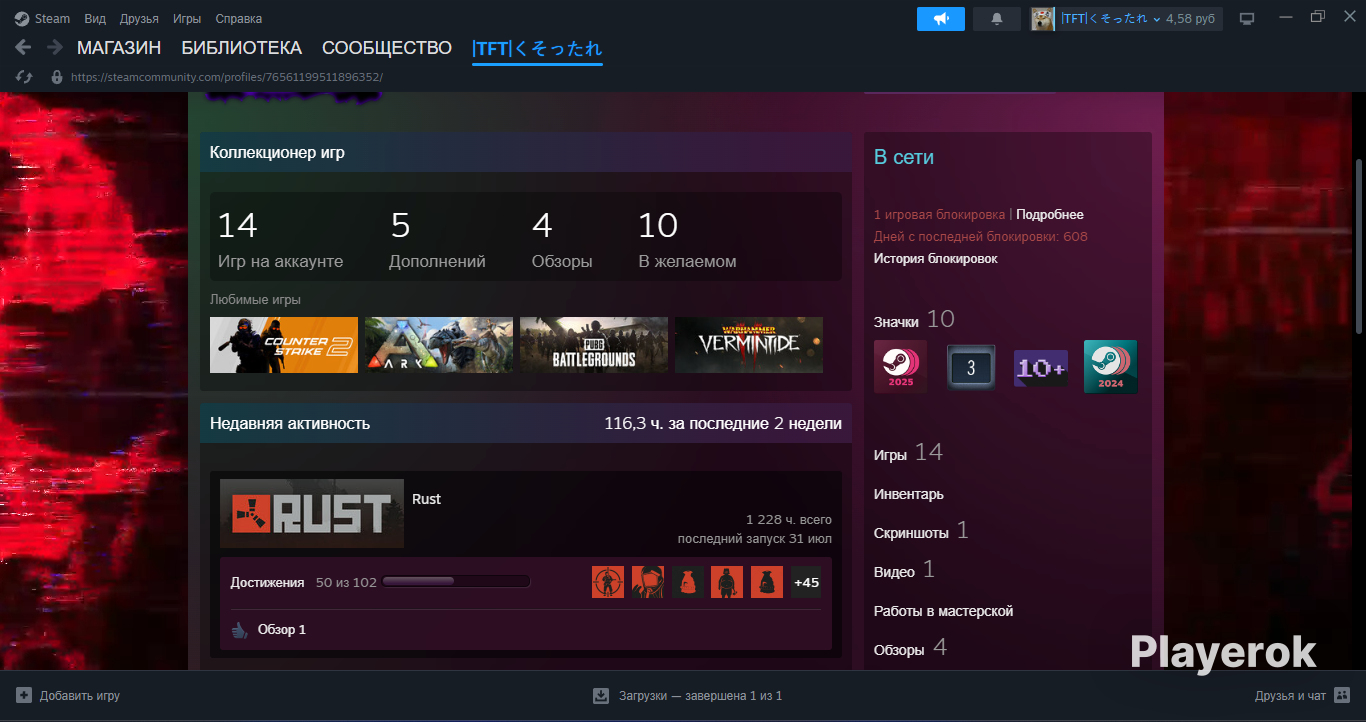
Task: Click 14 Игр на аккаунте stat
Action: [x=280, y=240]
